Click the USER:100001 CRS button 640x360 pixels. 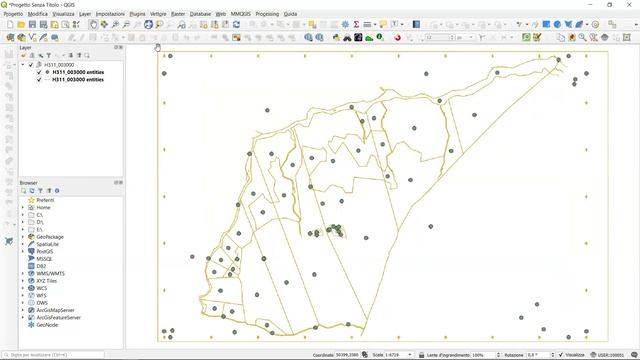tap(607, 355)
